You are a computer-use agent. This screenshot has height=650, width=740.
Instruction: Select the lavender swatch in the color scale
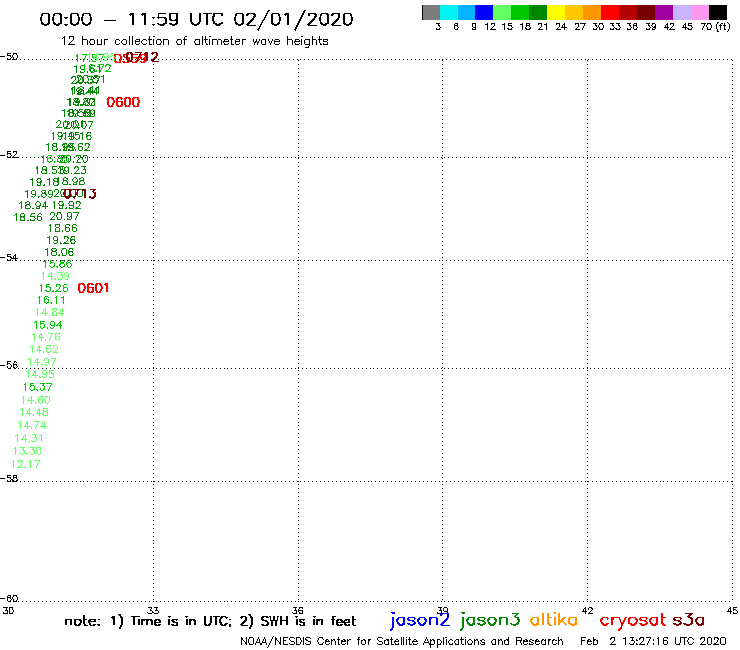tap(682, 12)
